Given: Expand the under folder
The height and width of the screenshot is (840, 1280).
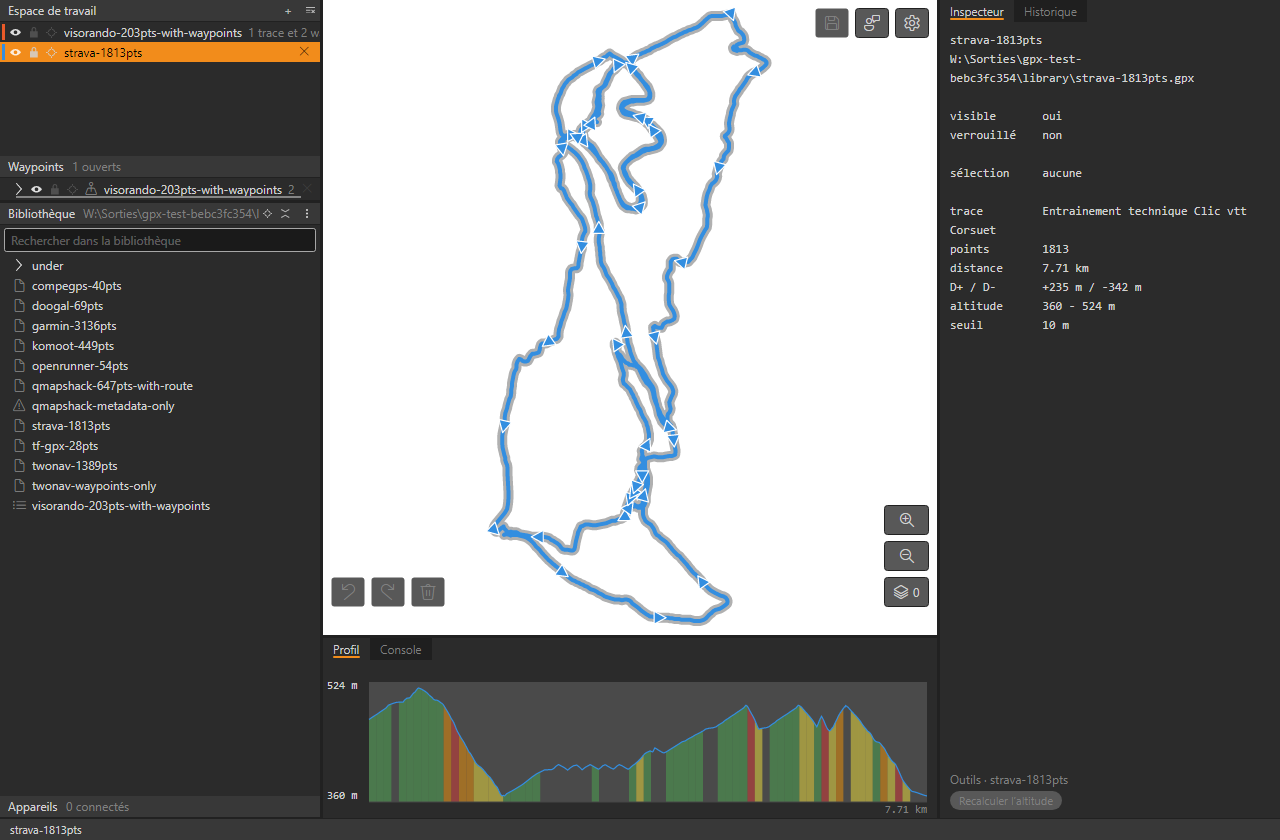Looking at the screenshot, I should pos(19,266).
